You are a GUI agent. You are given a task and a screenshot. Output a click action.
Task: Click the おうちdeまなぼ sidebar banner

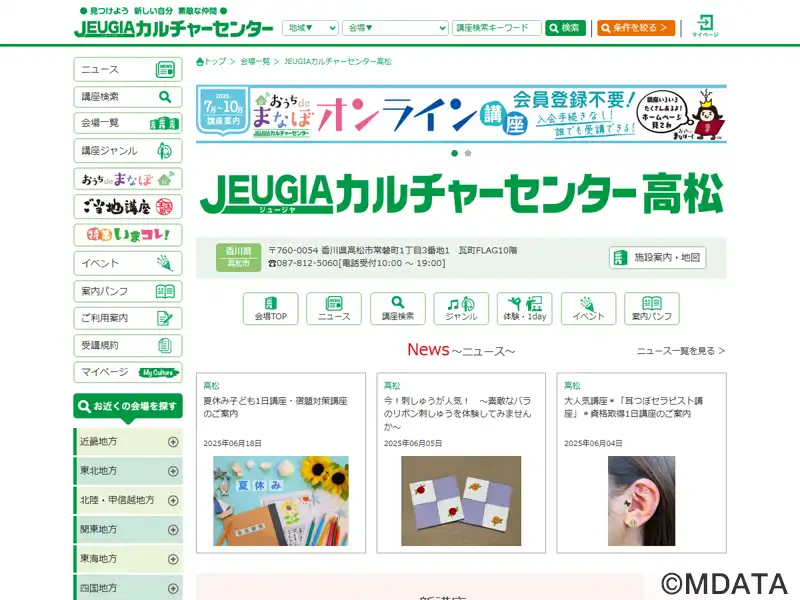pyautogui.click(x=128, y=180)
